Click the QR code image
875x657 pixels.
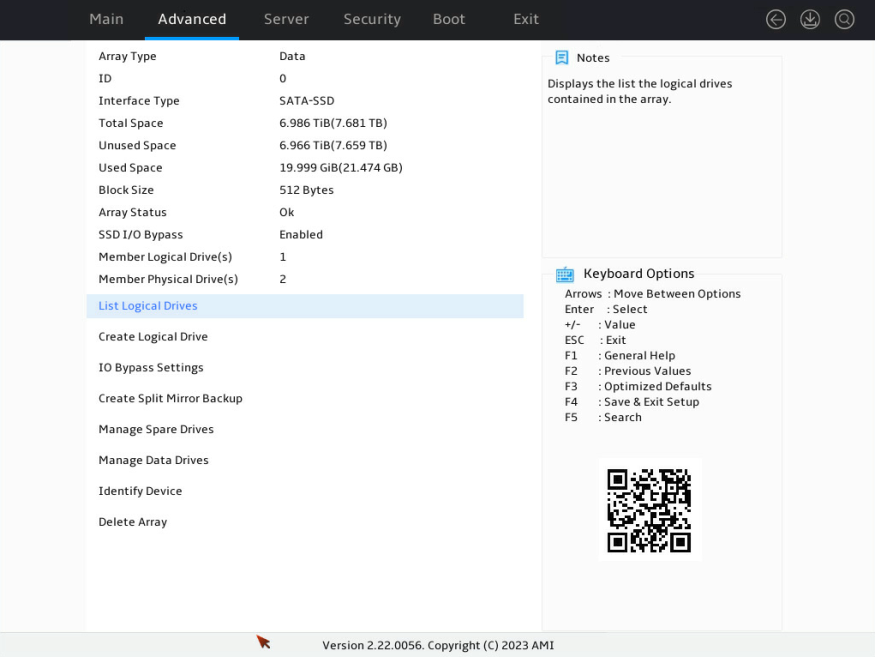coord(650,510)
